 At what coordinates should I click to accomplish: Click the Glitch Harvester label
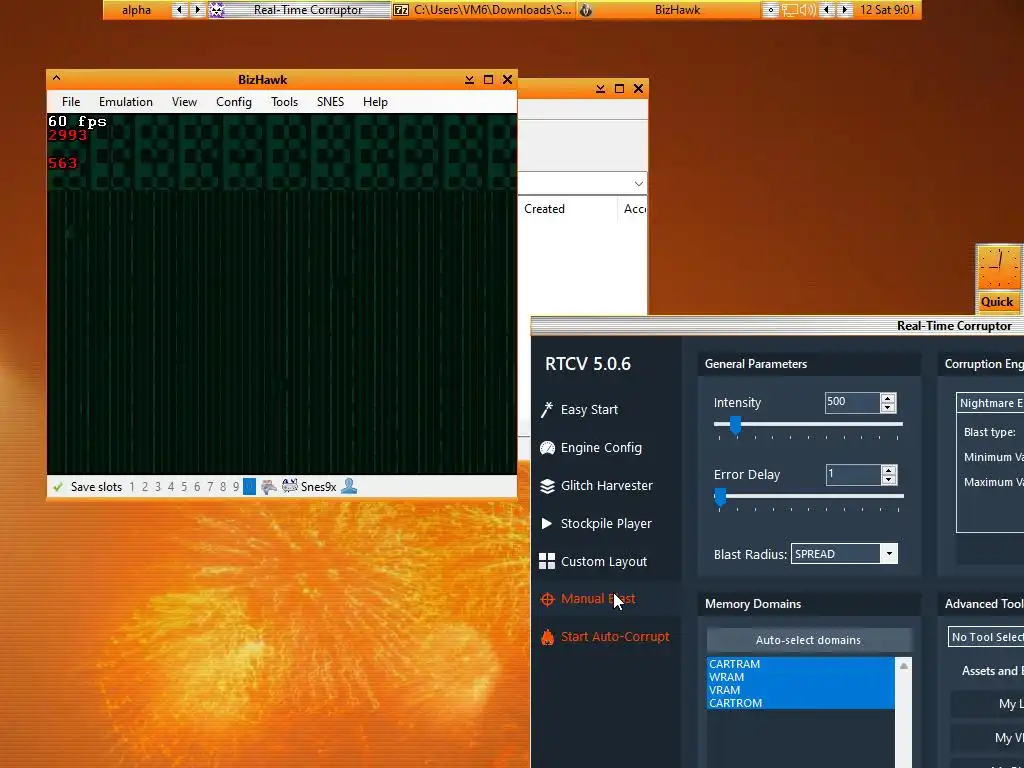607,485
